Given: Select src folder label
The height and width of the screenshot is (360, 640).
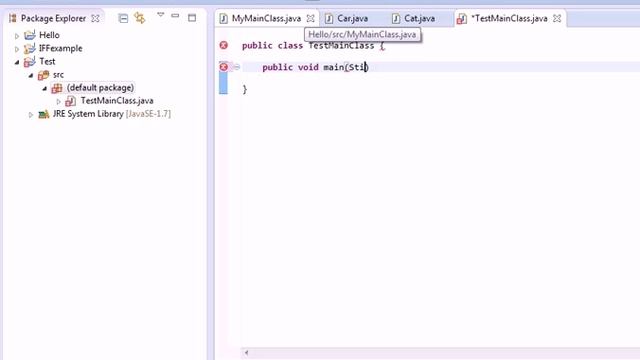Looking at the screenshot, I should 58,75.
